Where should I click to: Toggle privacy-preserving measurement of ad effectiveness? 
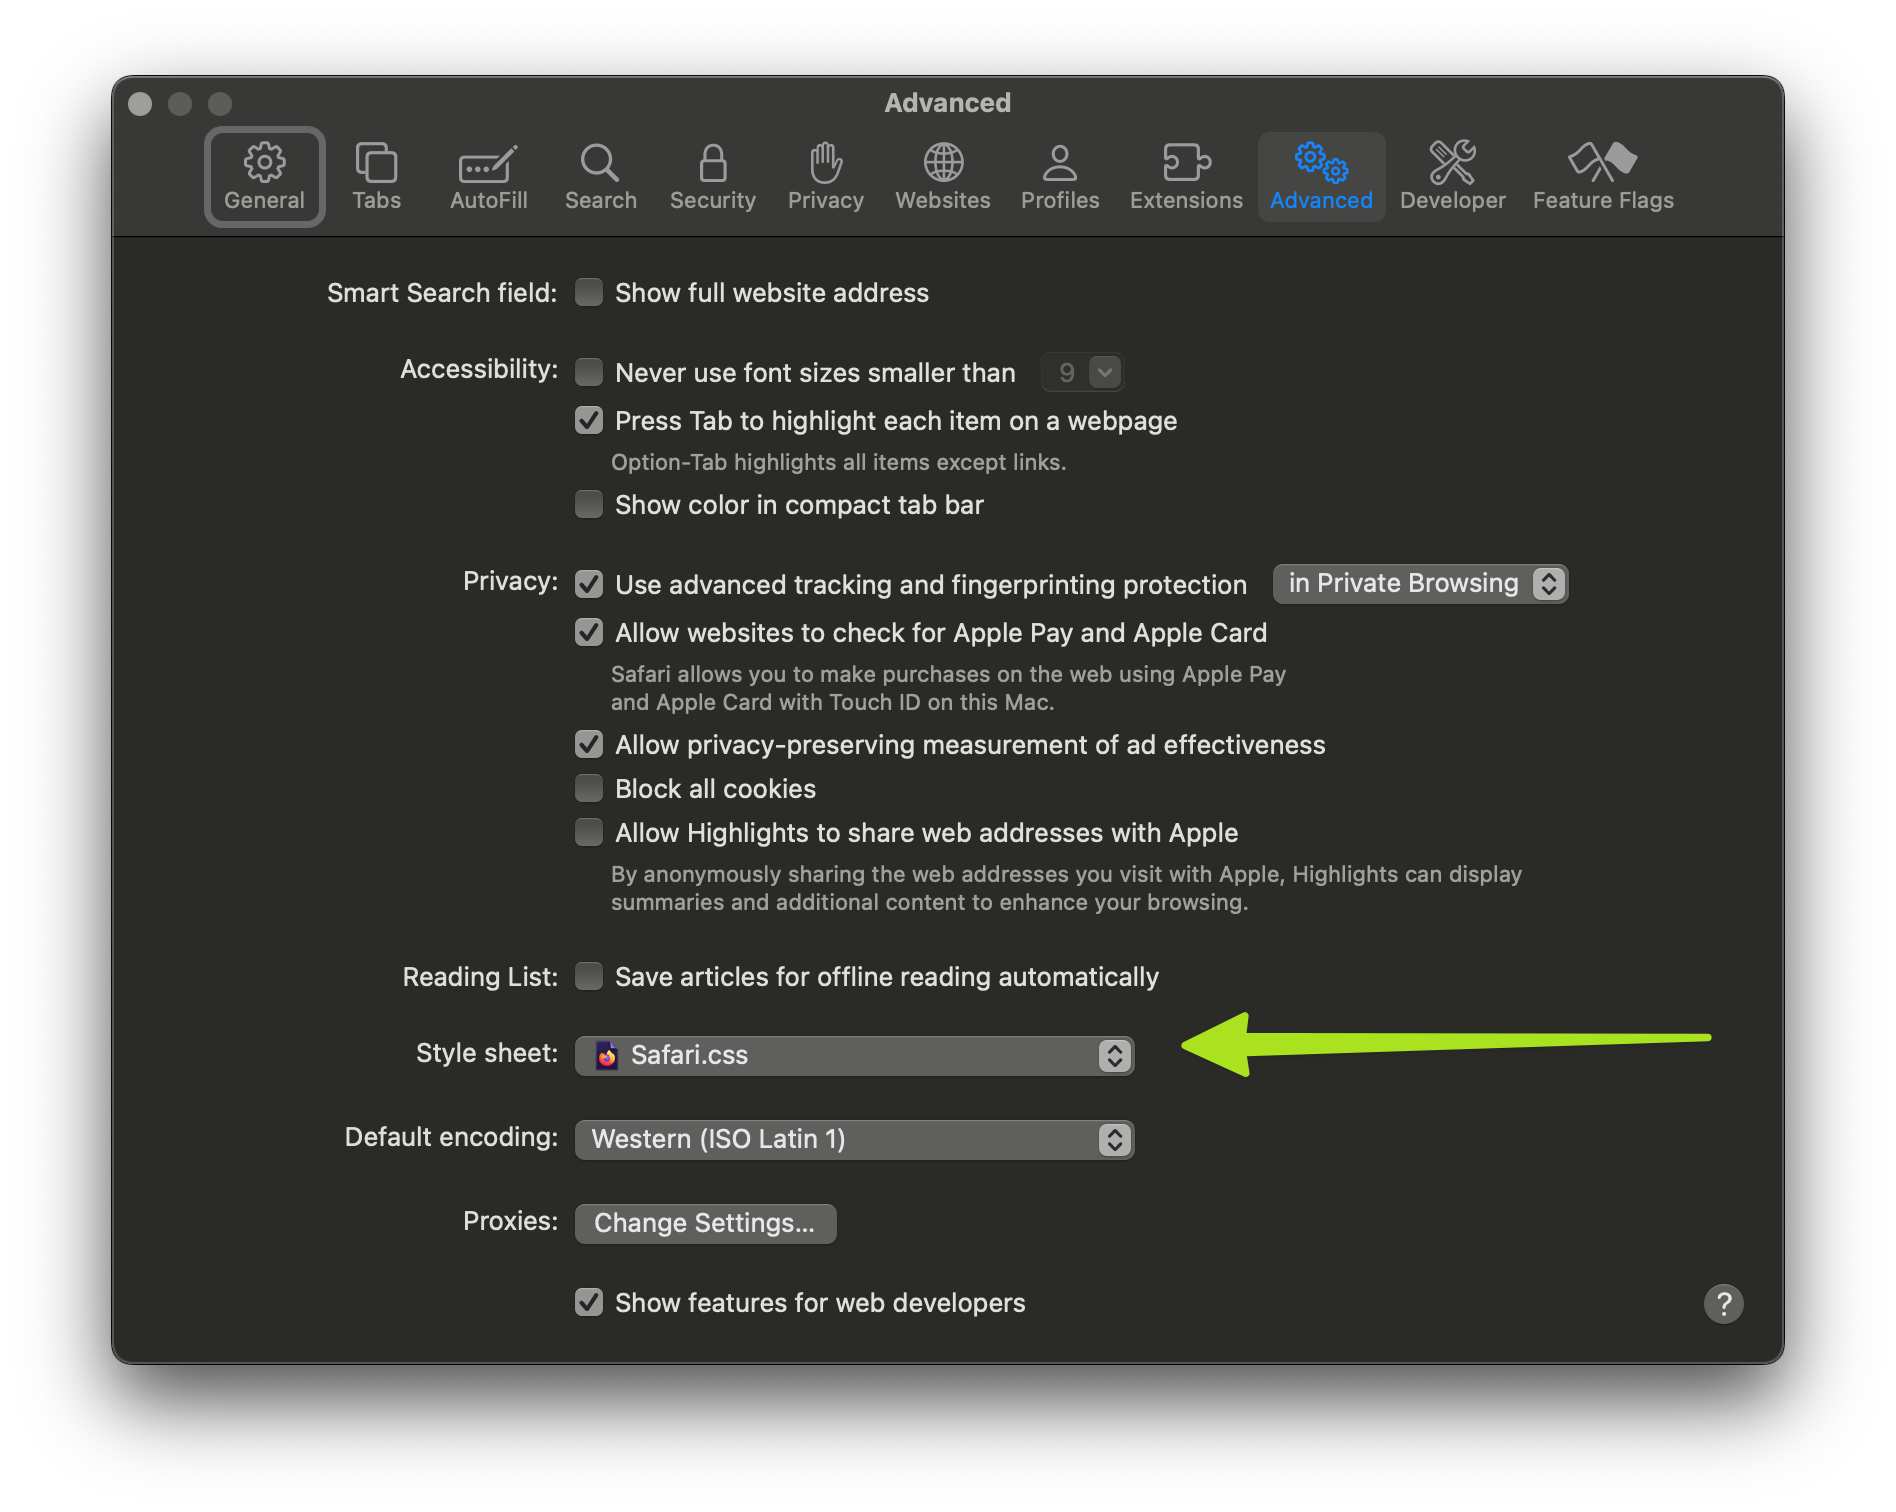click(589, 744)
